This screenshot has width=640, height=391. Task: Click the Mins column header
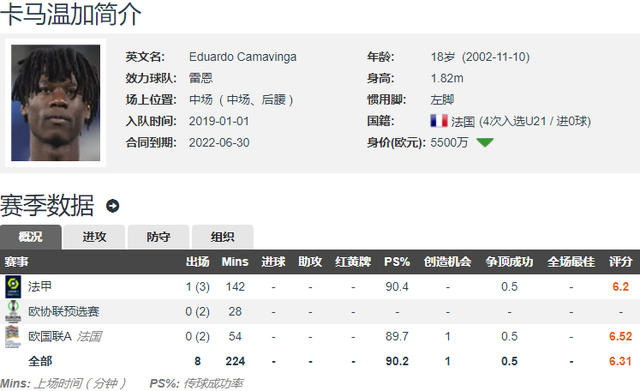point(235,262)
